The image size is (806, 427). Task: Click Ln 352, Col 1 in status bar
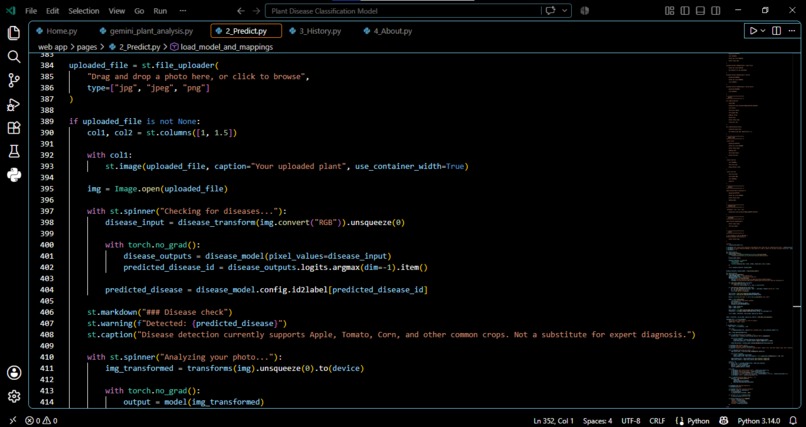pyautogui.click(x=553, y=421)
